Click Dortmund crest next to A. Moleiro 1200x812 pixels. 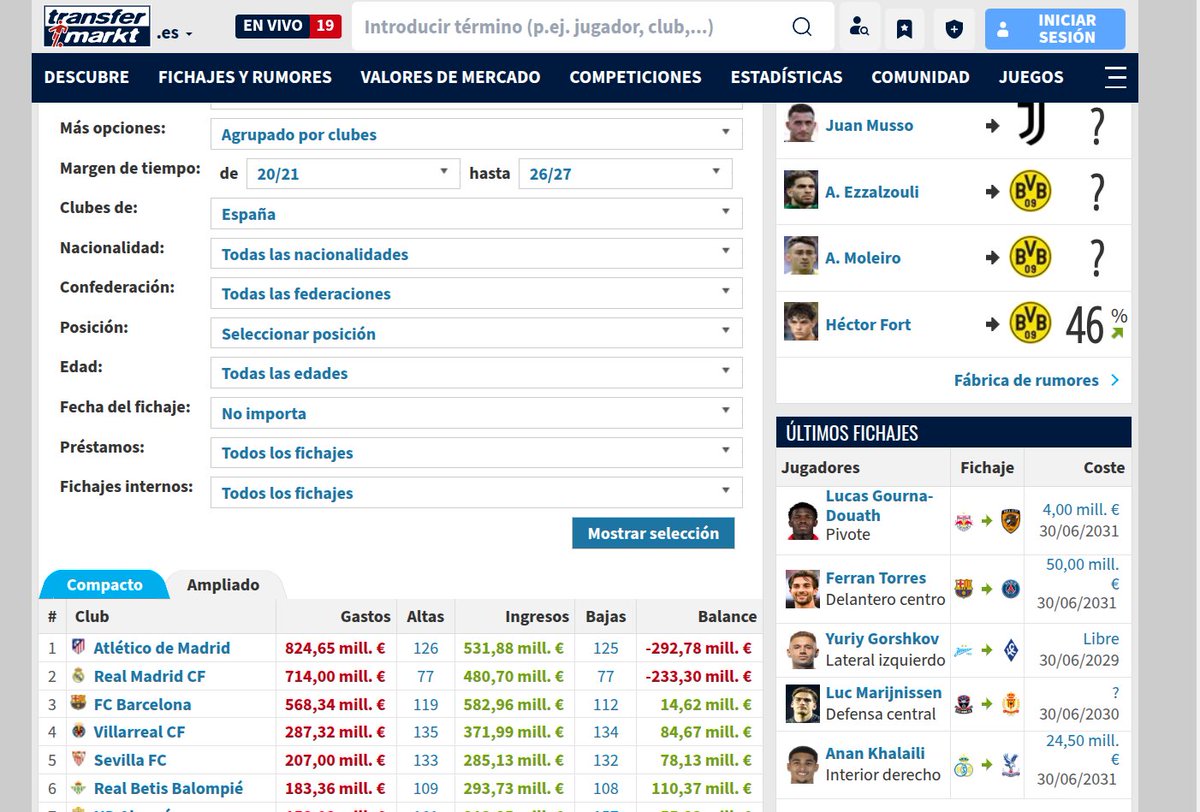(1031, 257)
